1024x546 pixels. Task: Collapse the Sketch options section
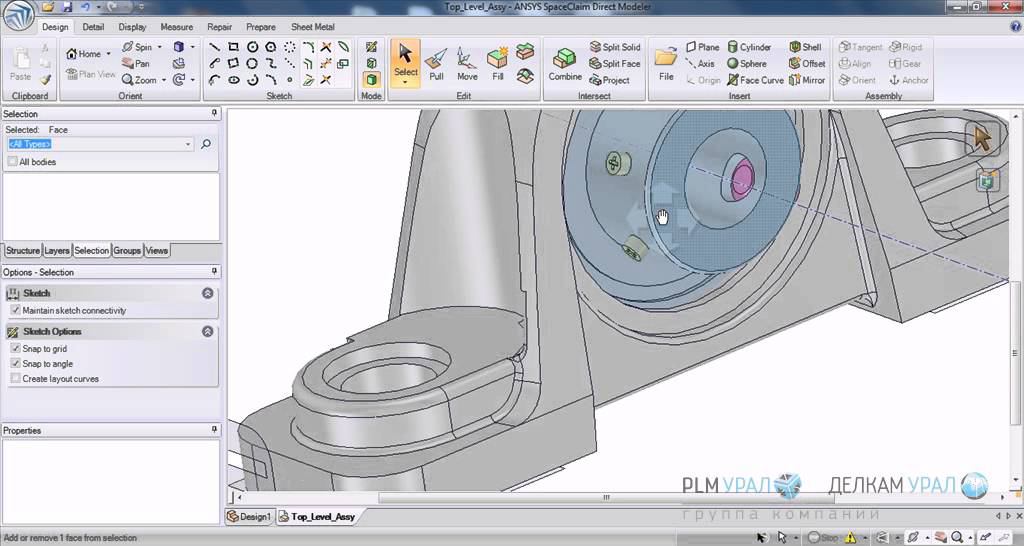click(208, 331)
